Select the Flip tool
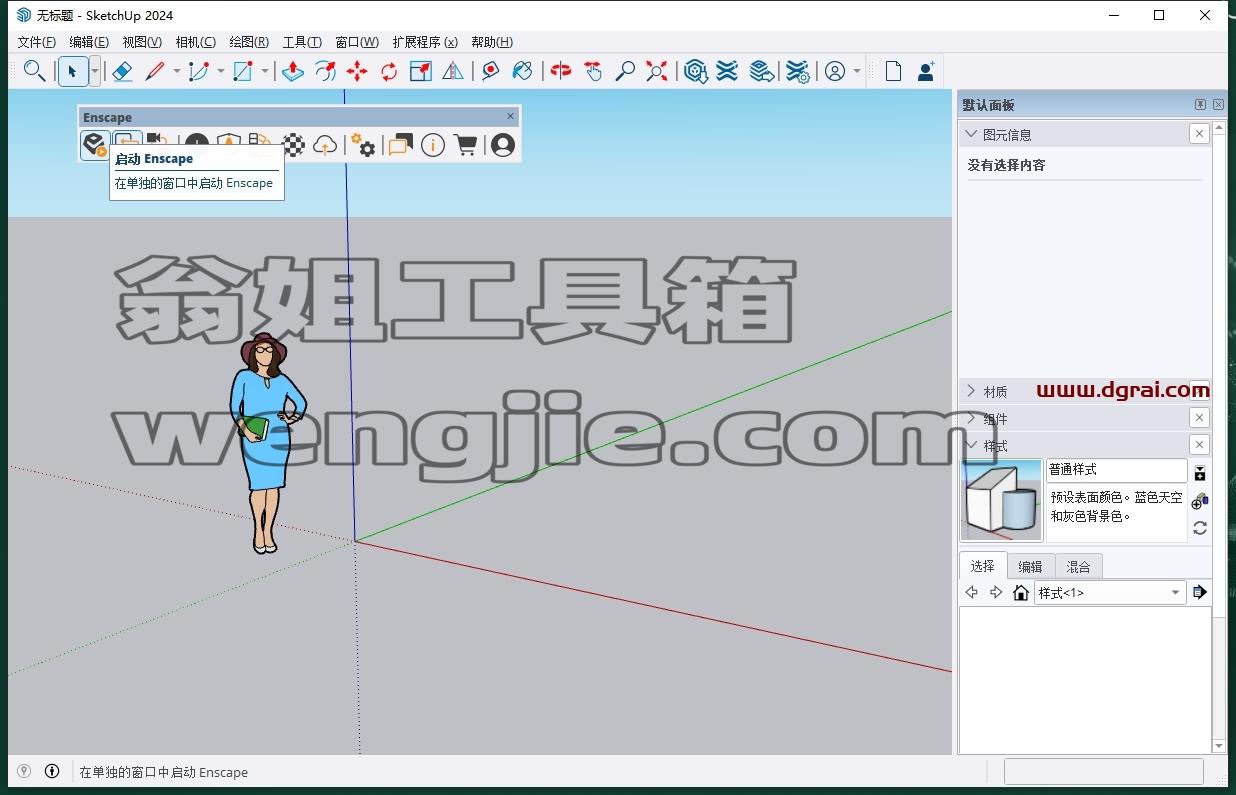The width and height of the screenshot is (1236, 795). [453, 71]
